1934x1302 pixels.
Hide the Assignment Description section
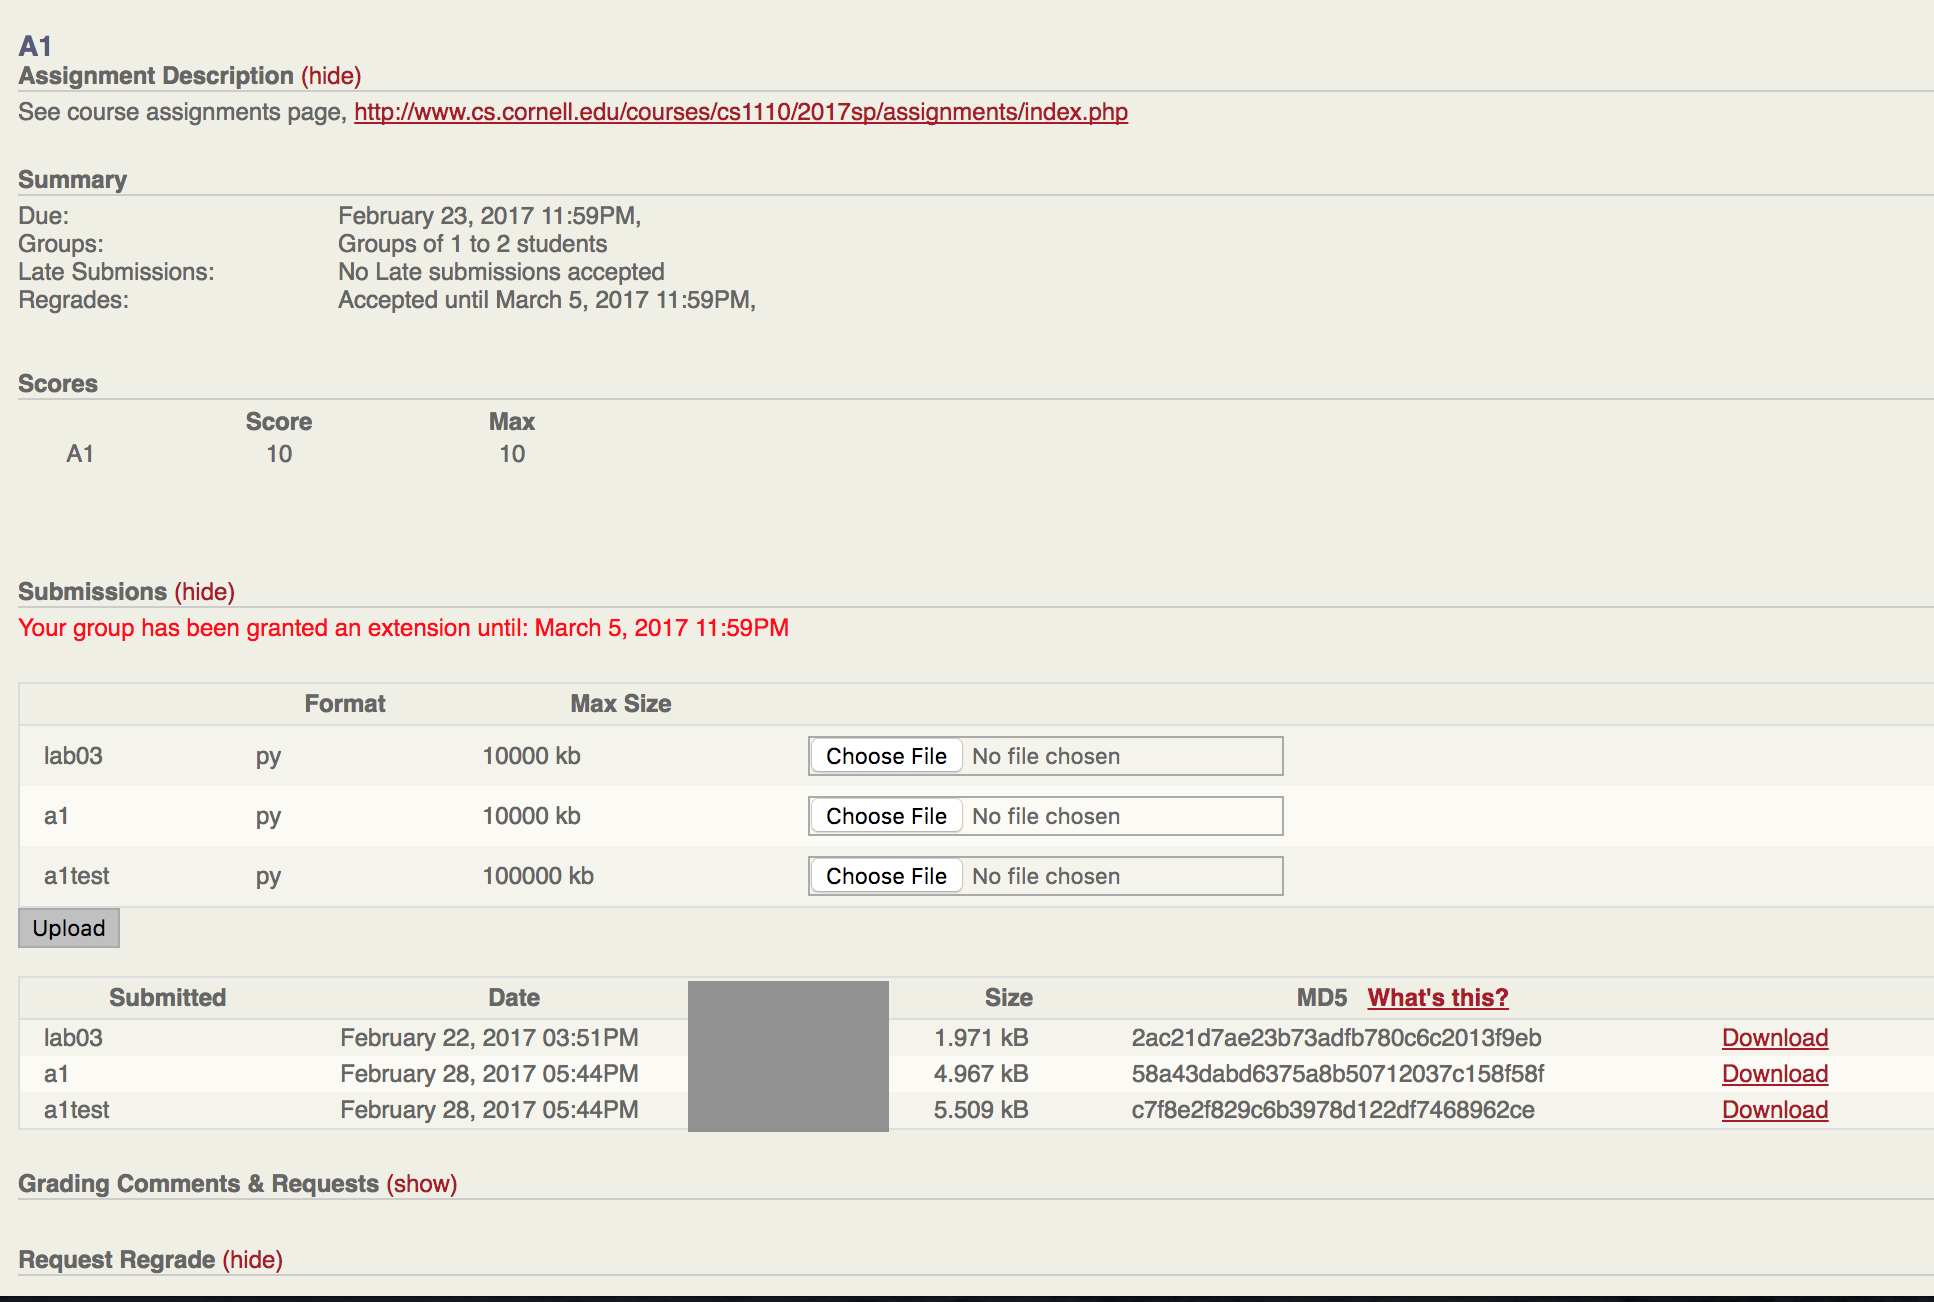point(331,76)
